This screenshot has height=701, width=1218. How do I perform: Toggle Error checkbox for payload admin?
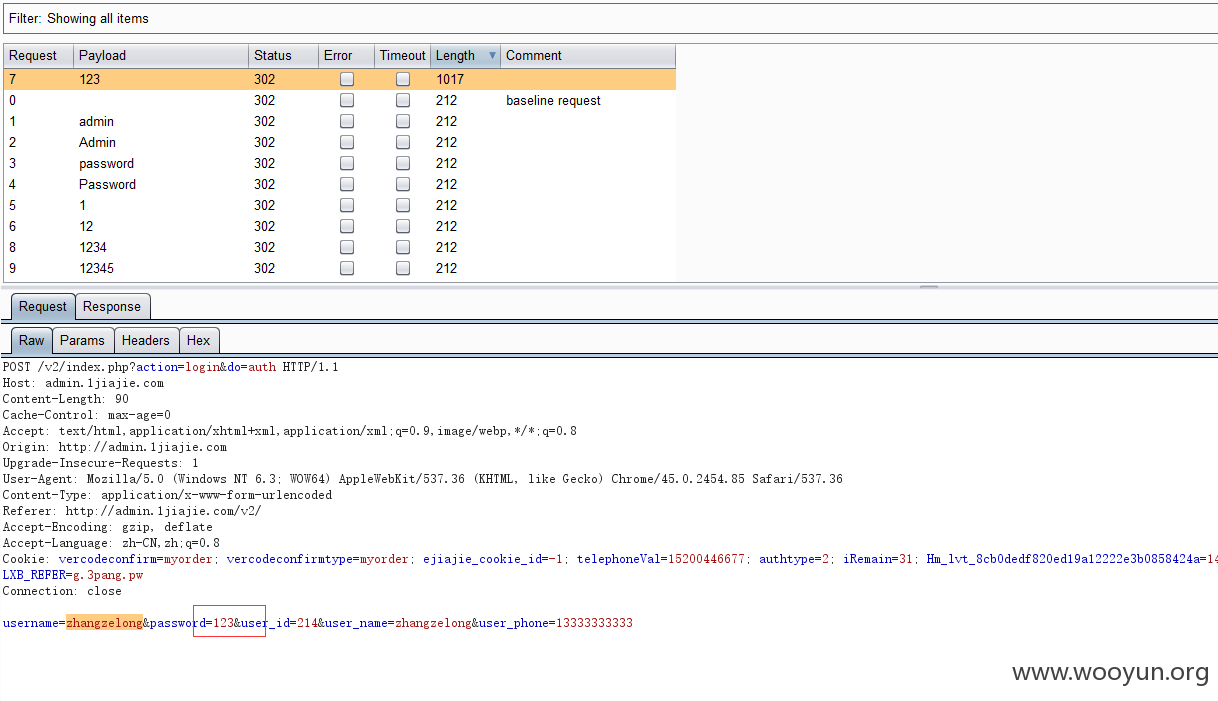(347, 121)
